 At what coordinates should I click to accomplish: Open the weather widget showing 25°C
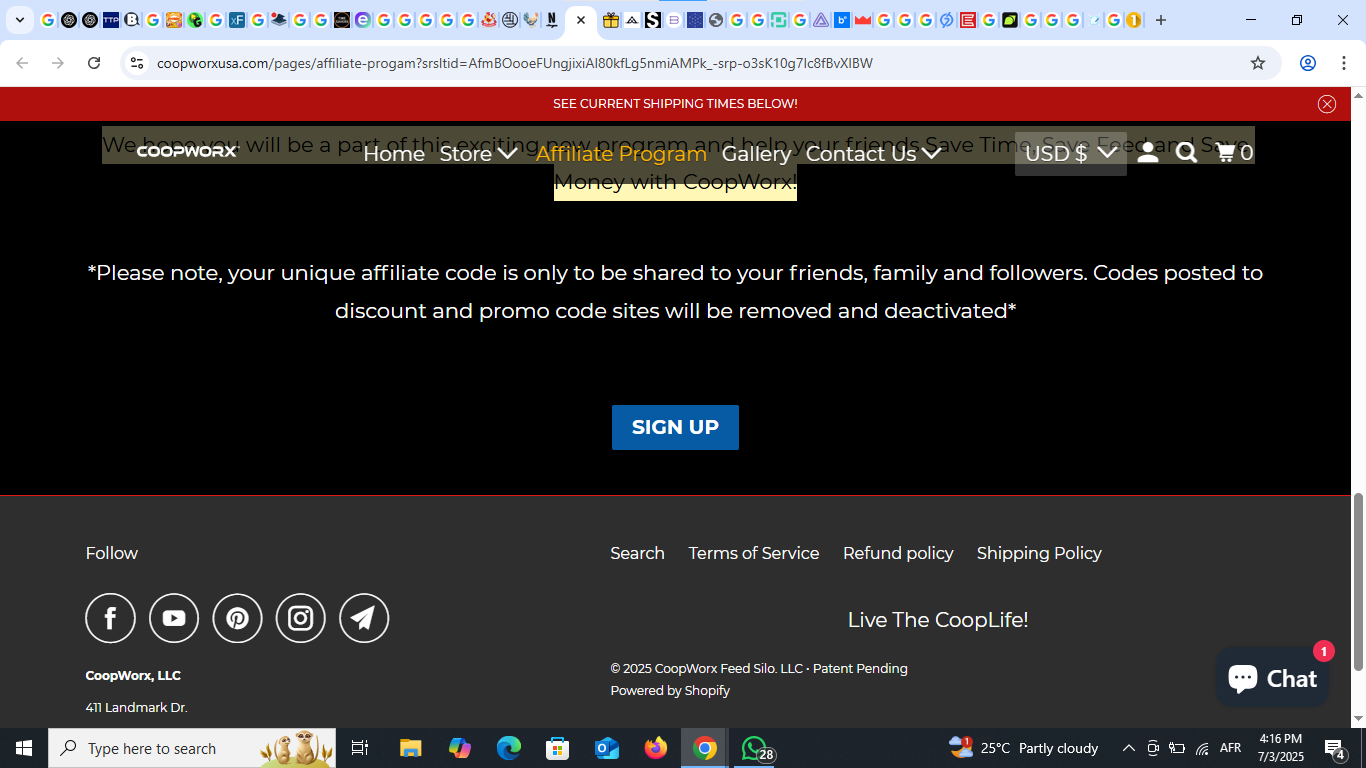pos(1024,748)
